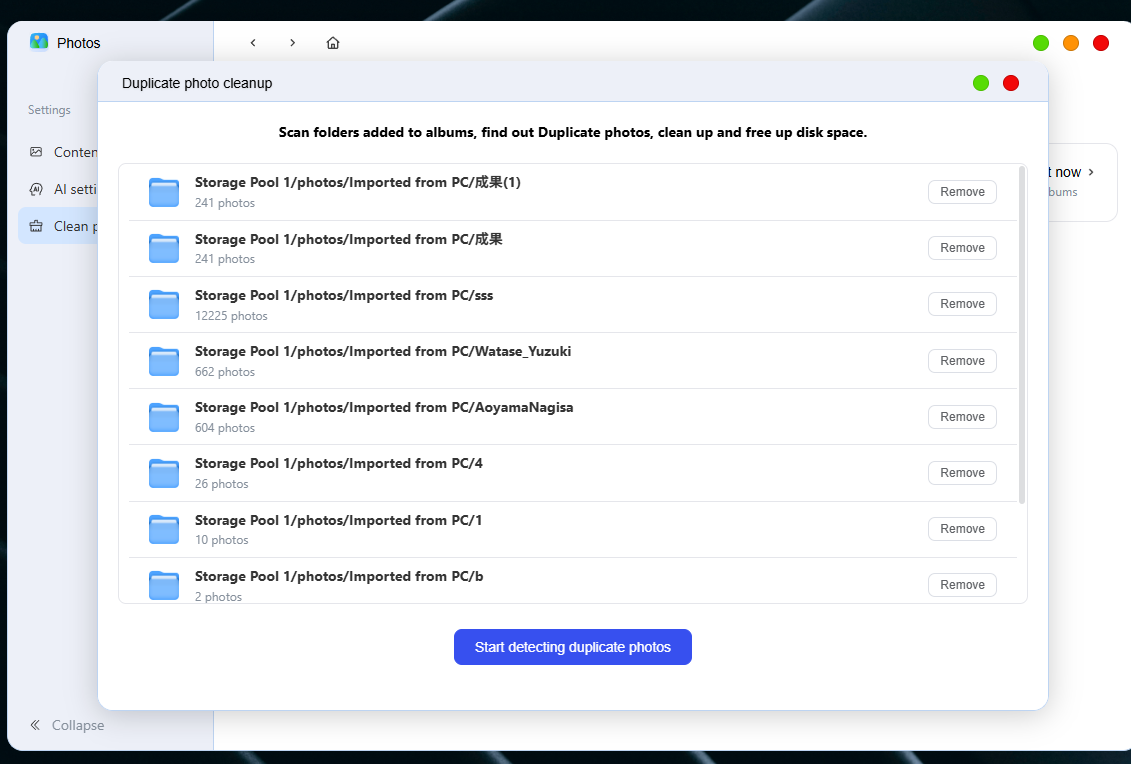Click folder icon for 成果(1) row
1131x764 pixels.
pyautogui.click(x=164, y=192)
